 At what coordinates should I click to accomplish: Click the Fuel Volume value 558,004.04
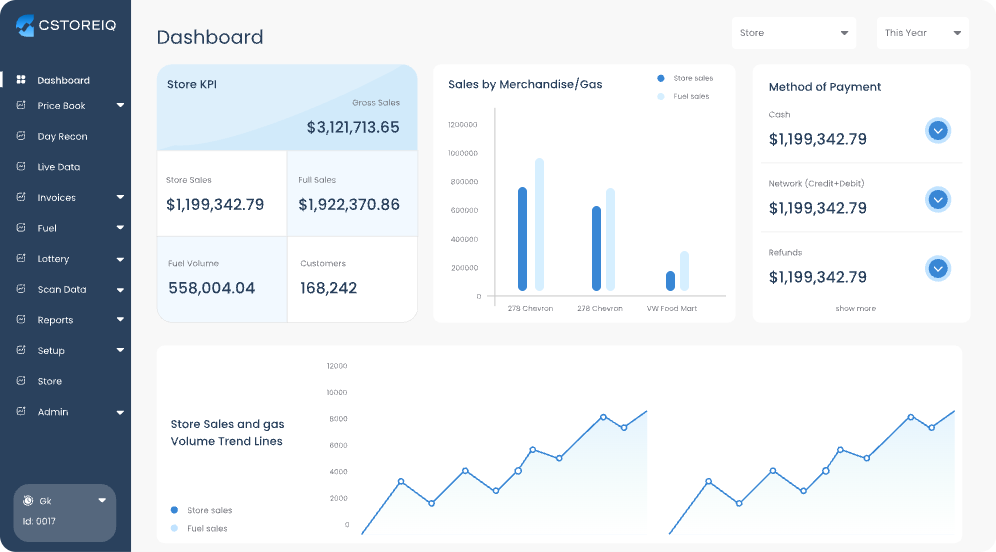(212, 288)
